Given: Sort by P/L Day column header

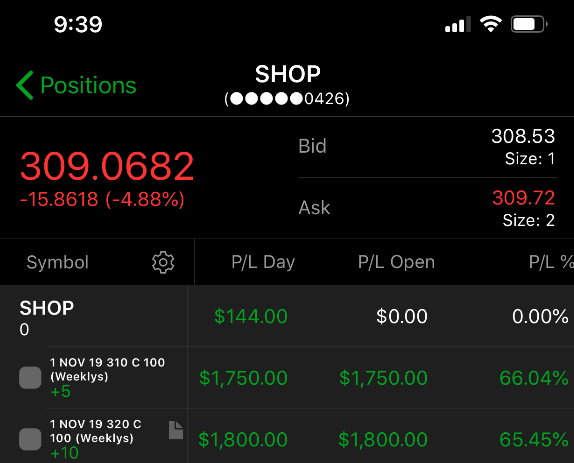Looking at the screenshot, I should click(263, 262).
